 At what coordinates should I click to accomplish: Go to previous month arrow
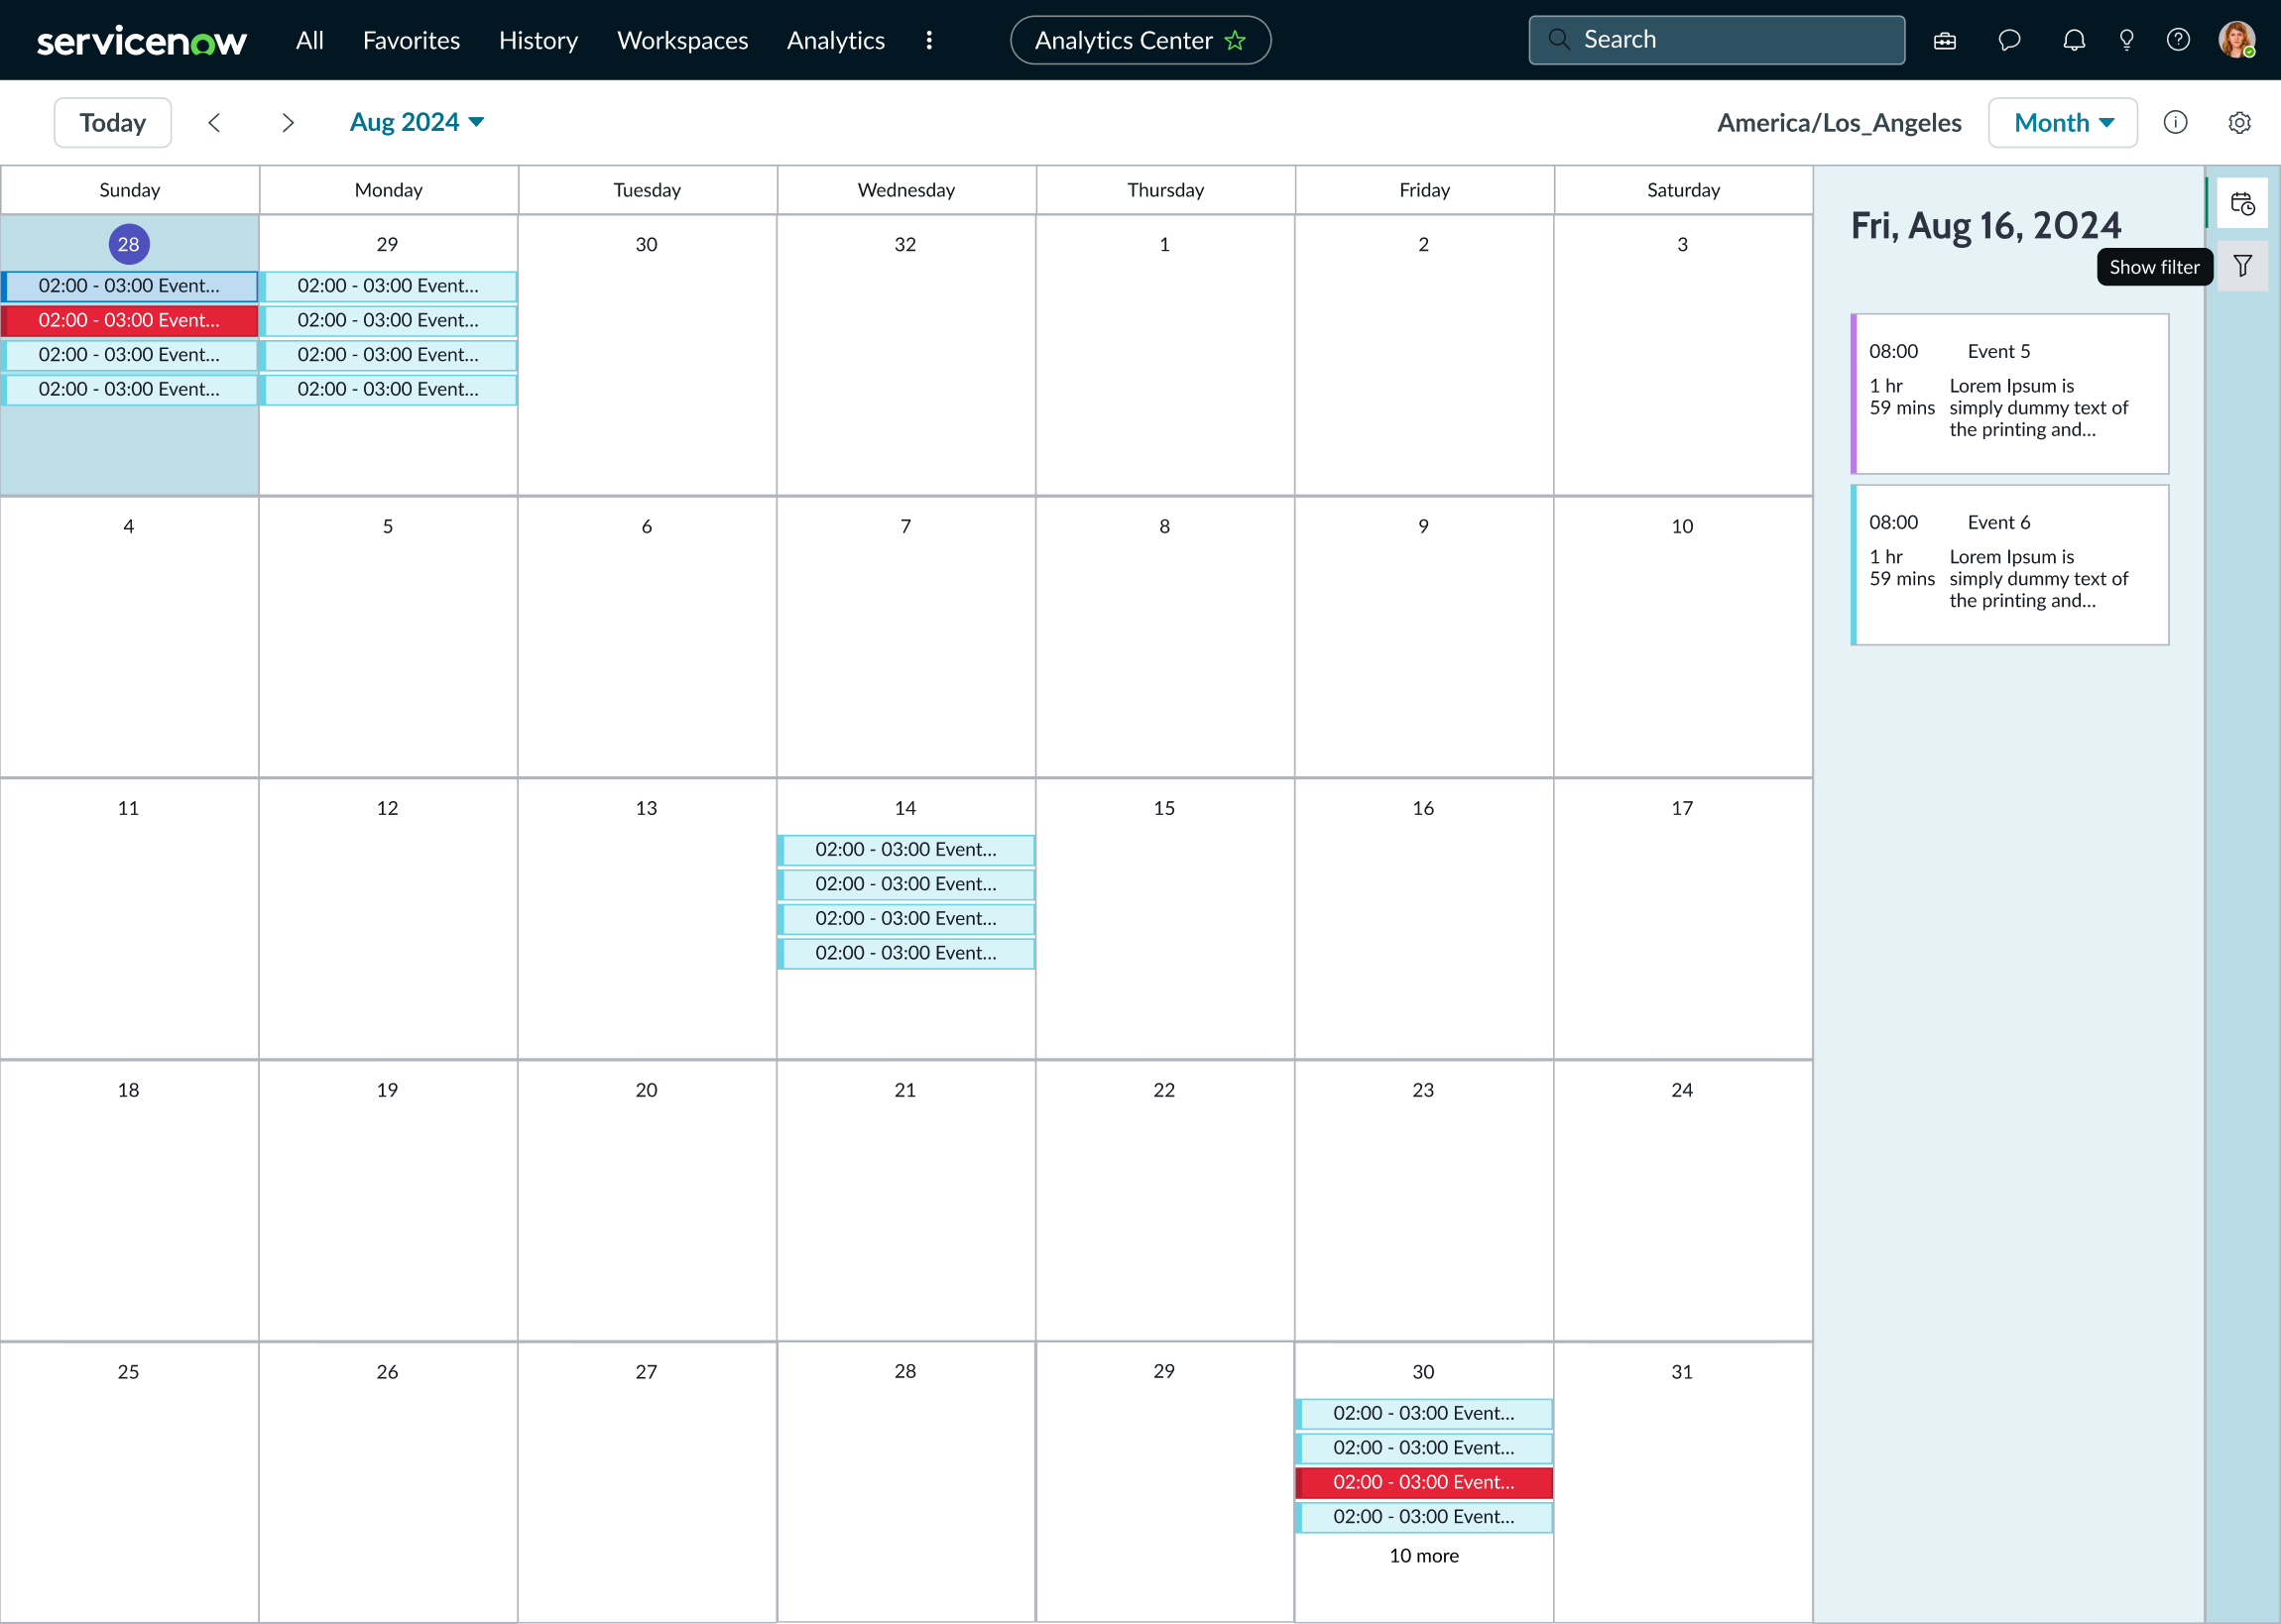(214, 123)
